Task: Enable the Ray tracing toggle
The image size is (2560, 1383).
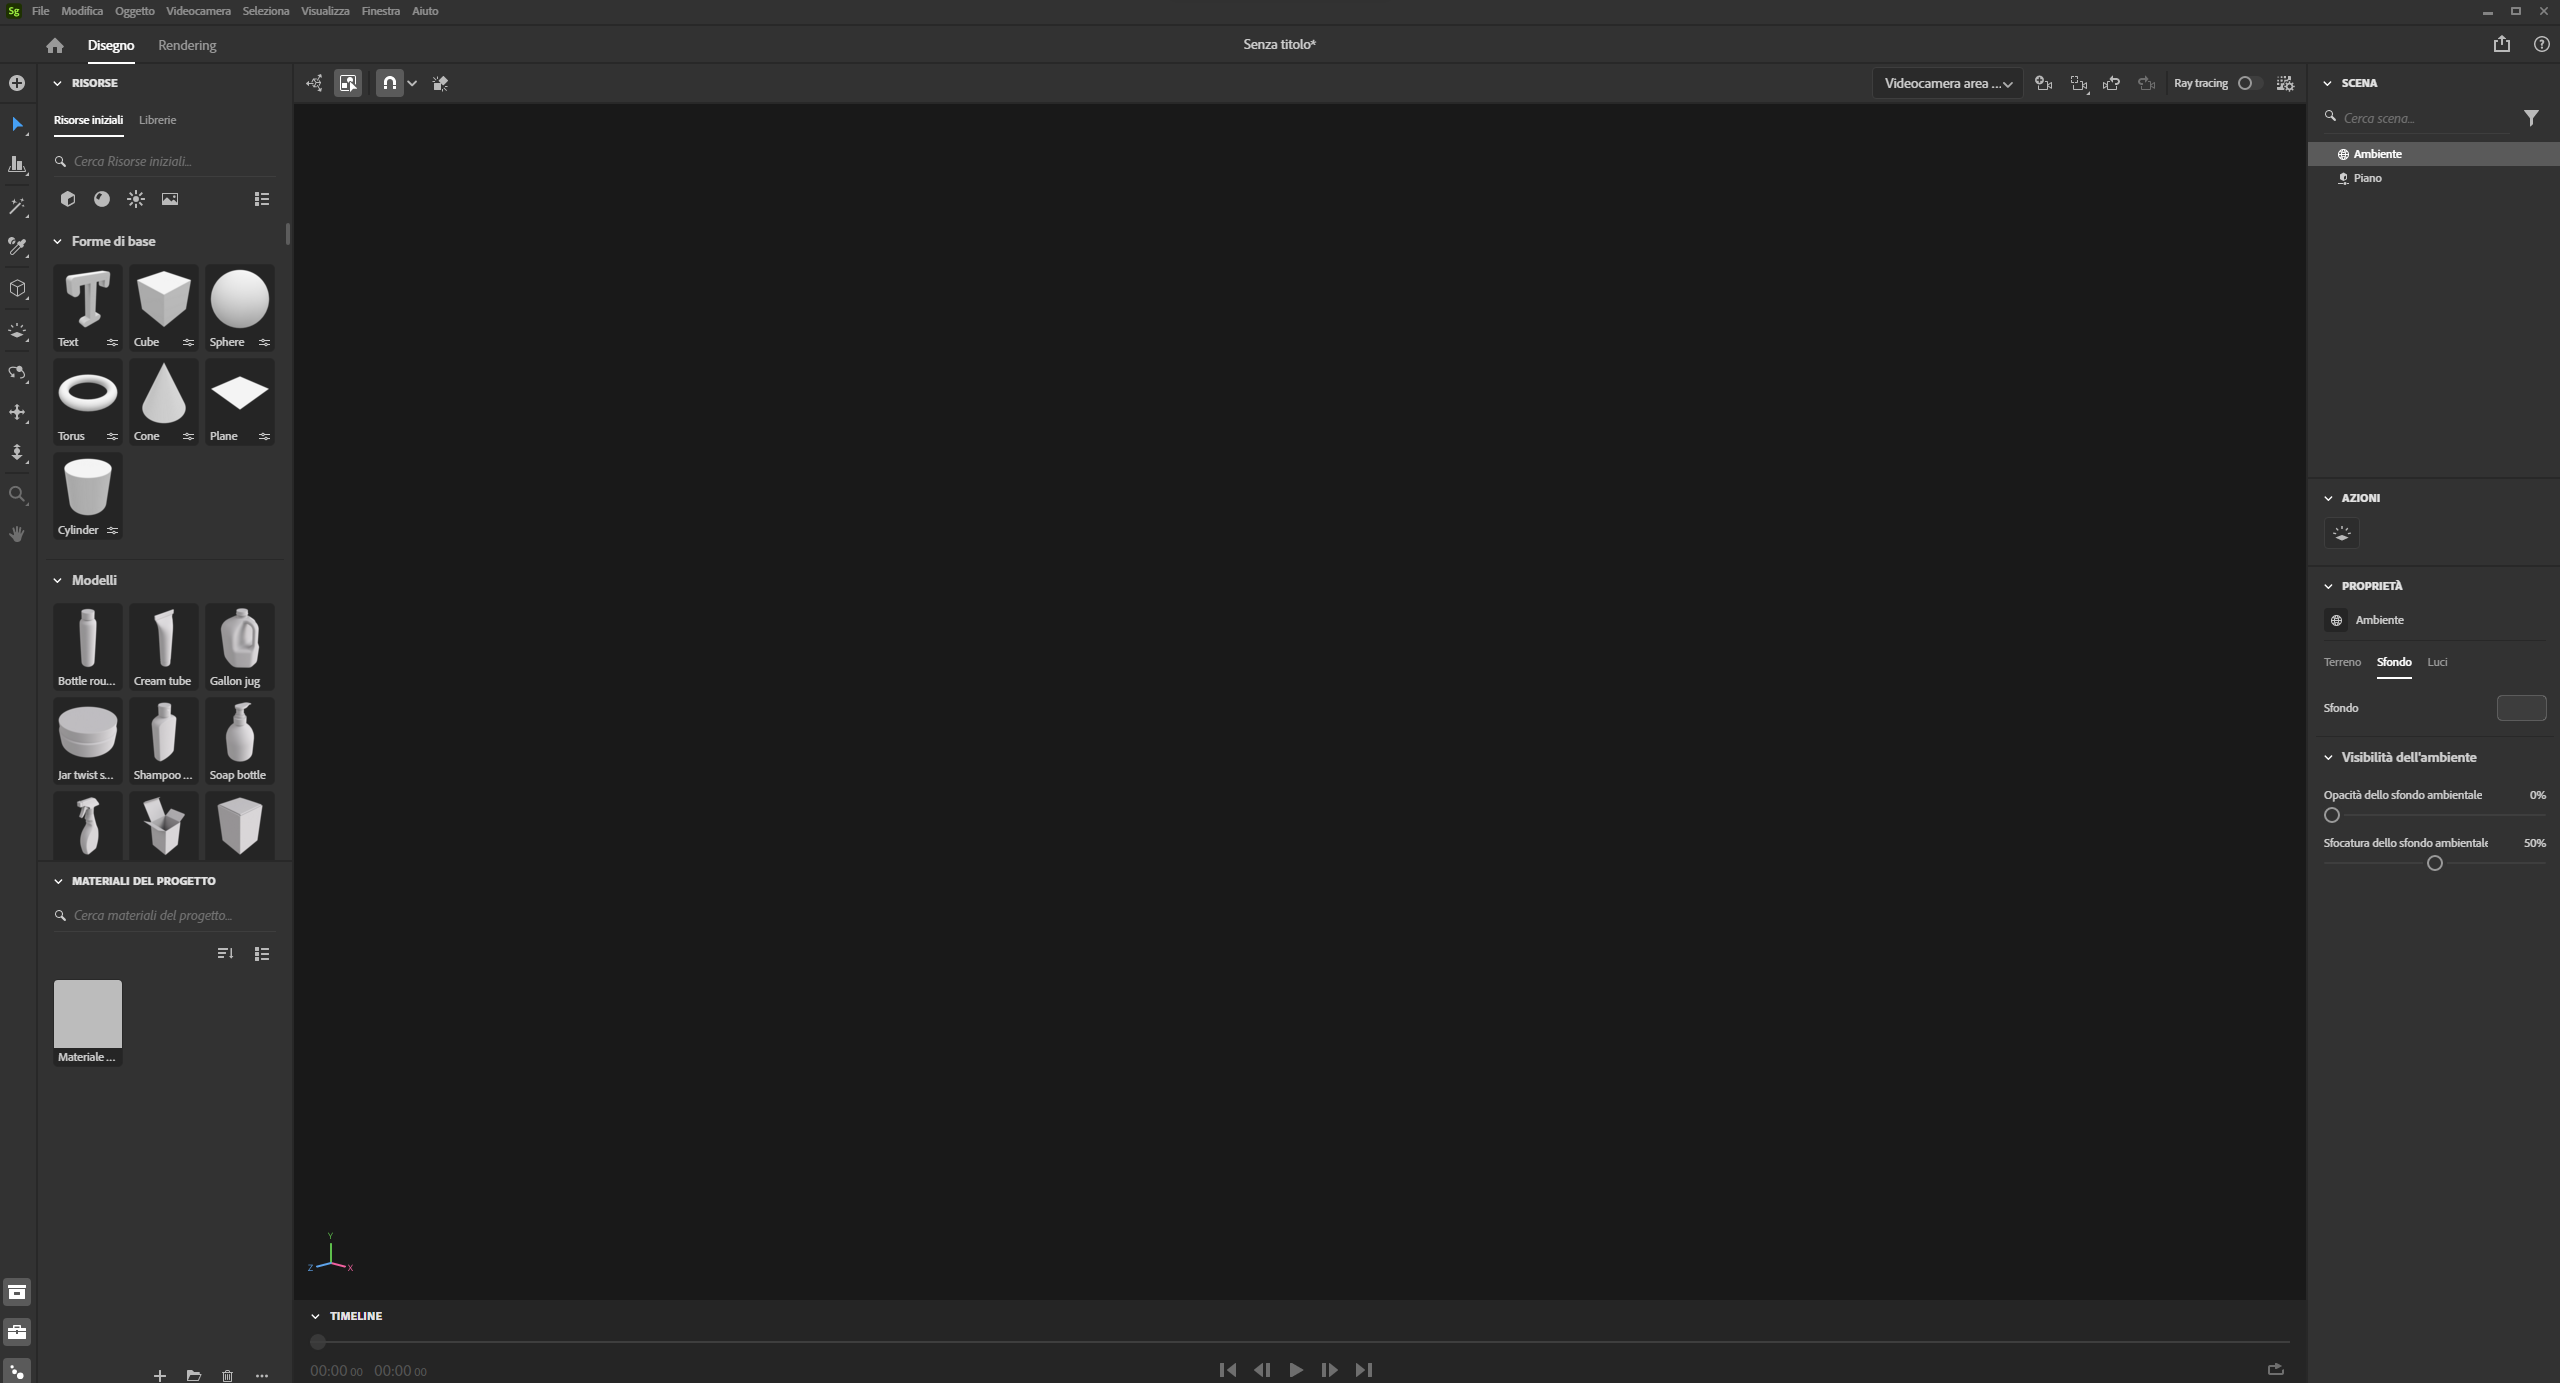Action: pyautogui.click(x=2249, y=84)
